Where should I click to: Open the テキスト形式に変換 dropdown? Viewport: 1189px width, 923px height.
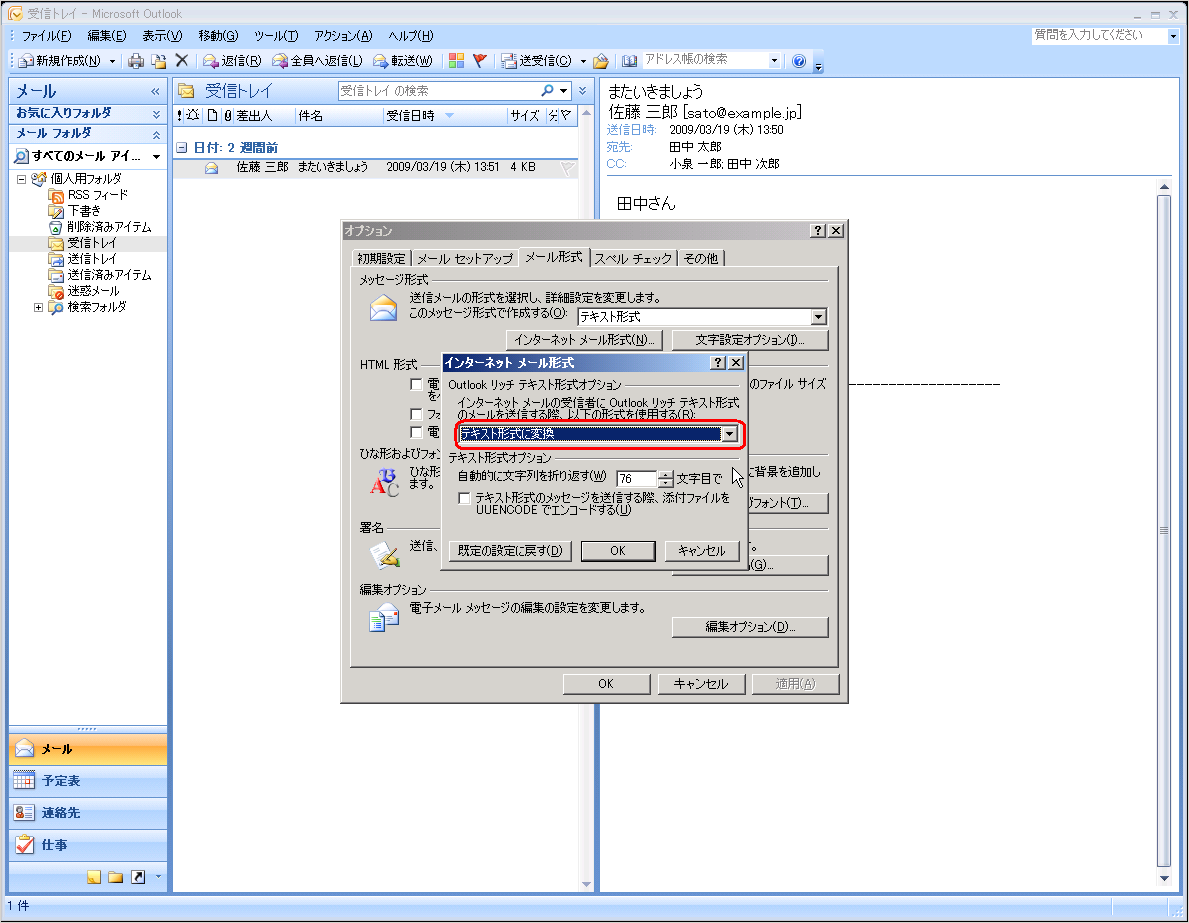tap(729, 434)
